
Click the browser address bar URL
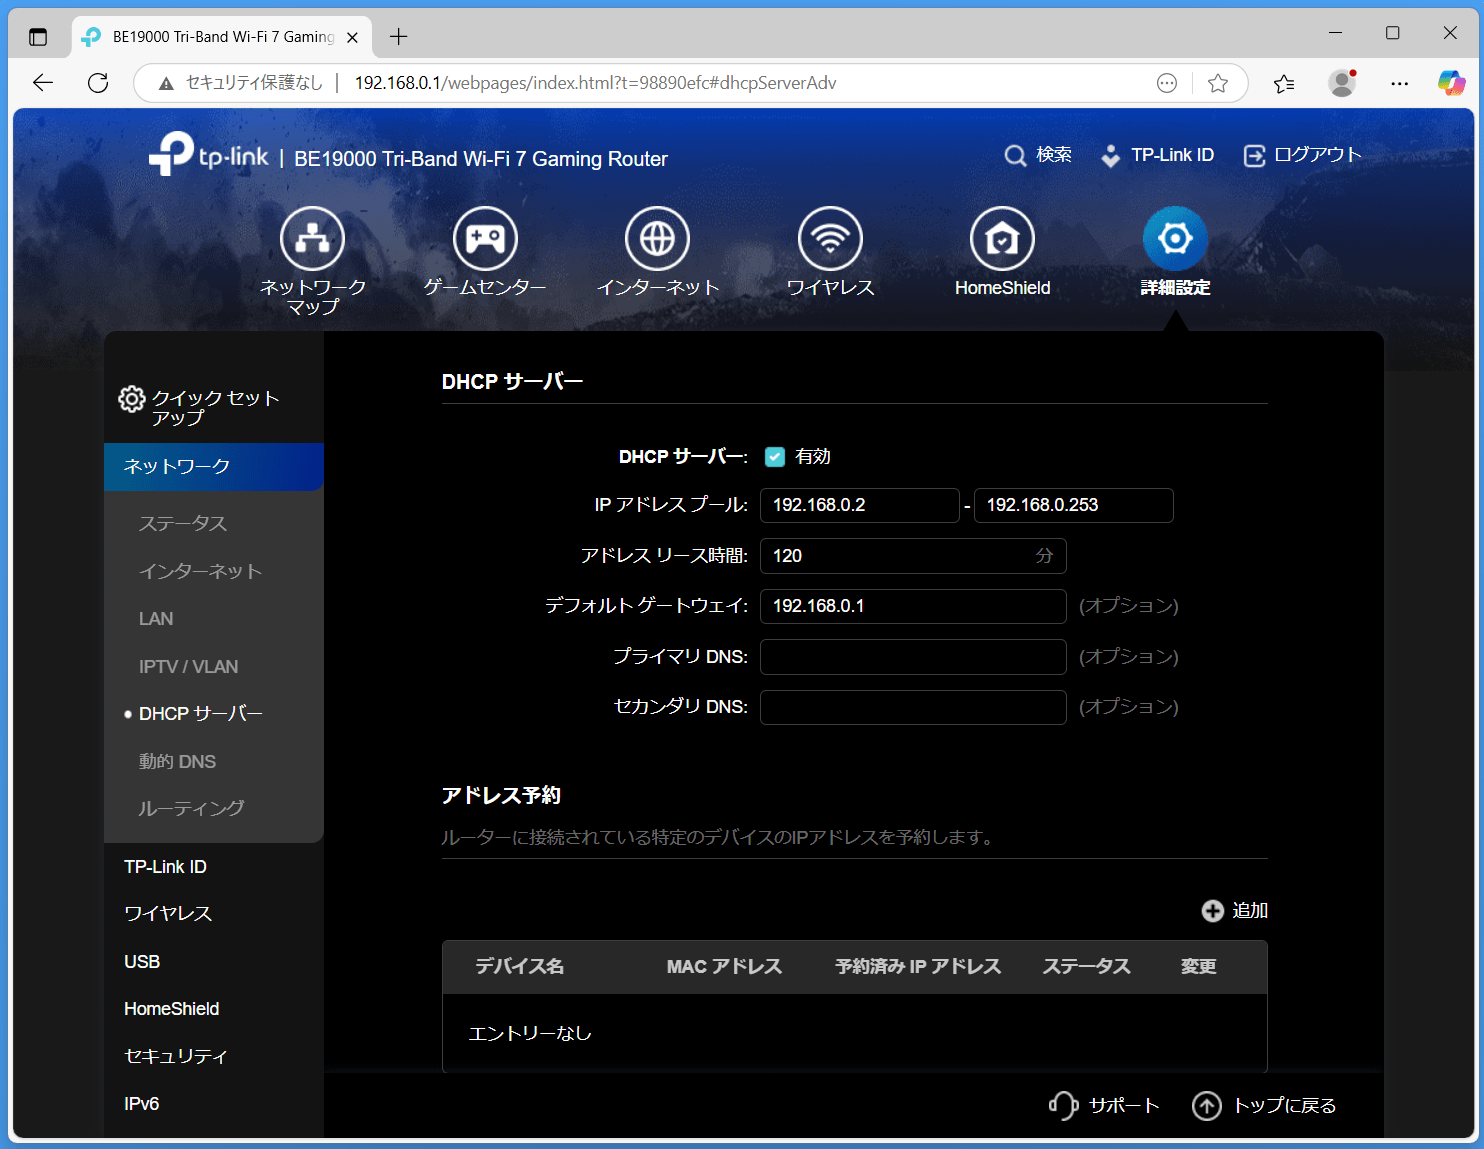click(595, 83)
